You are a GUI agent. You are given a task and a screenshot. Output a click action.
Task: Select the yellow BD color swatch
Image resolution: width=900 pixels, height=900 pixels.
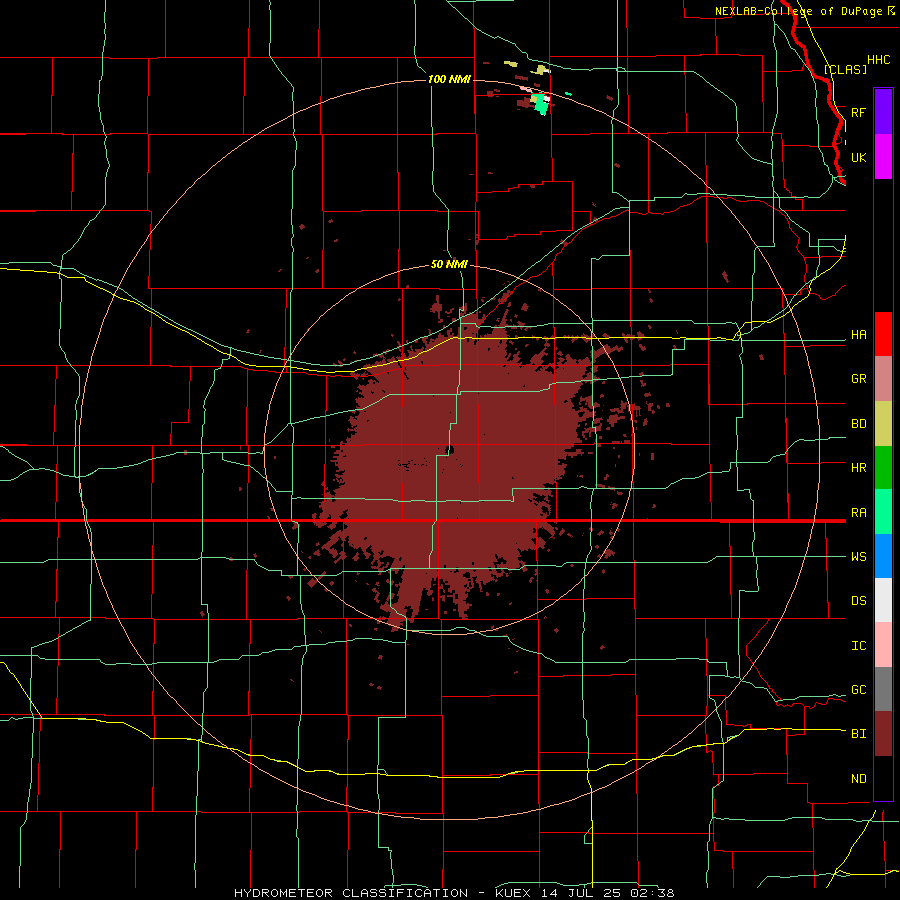pos(883,423)
